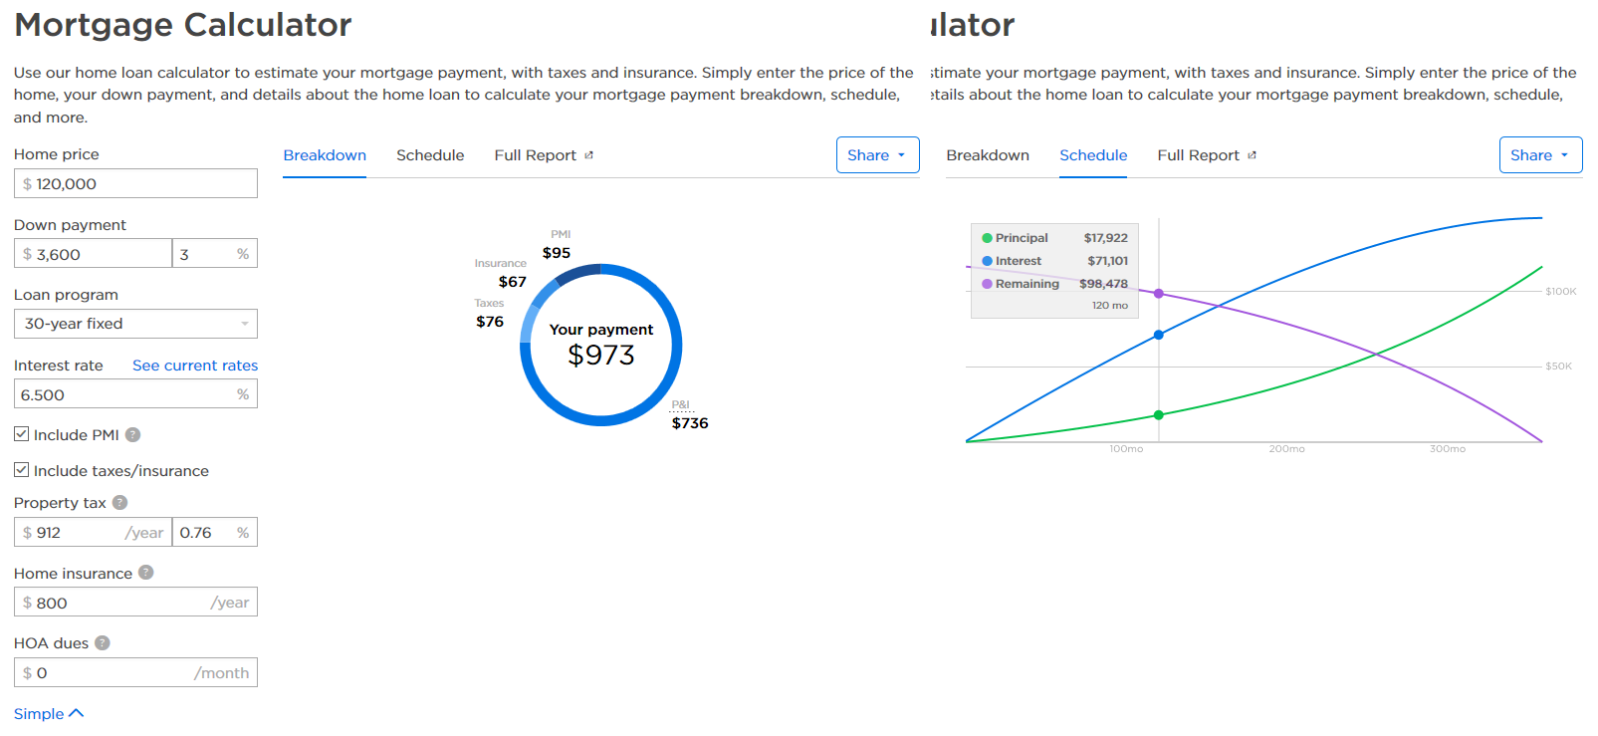
Task: Click the property tax yearly amount field
Action: pos(93,533)
